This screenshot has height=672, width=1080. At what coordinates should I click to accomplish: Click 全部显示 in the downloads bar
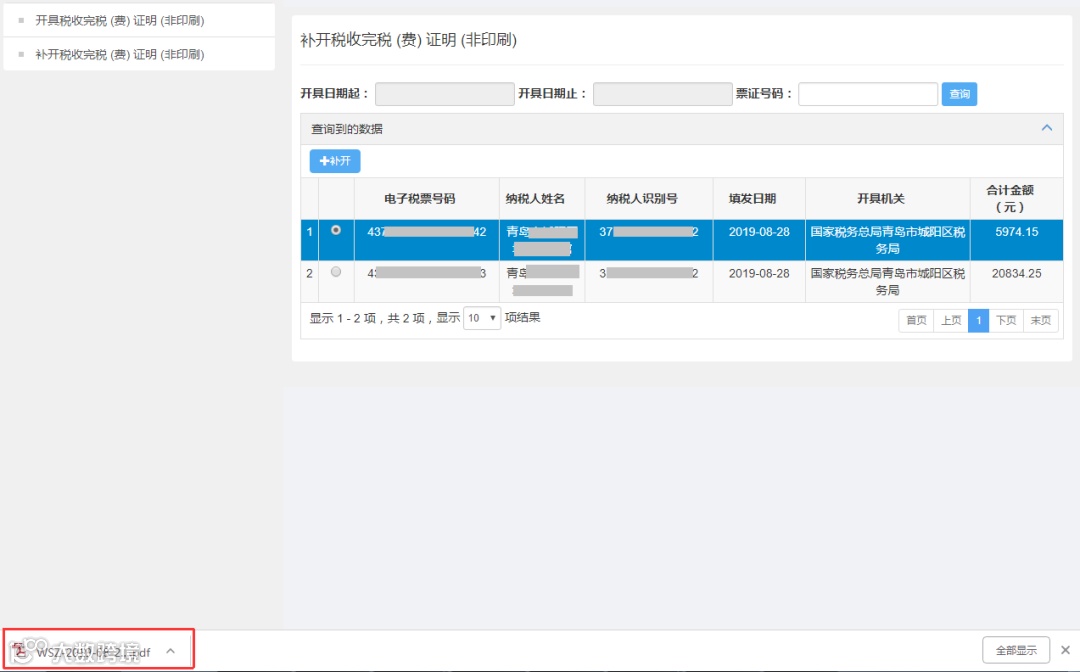[x=1016, y=650]
